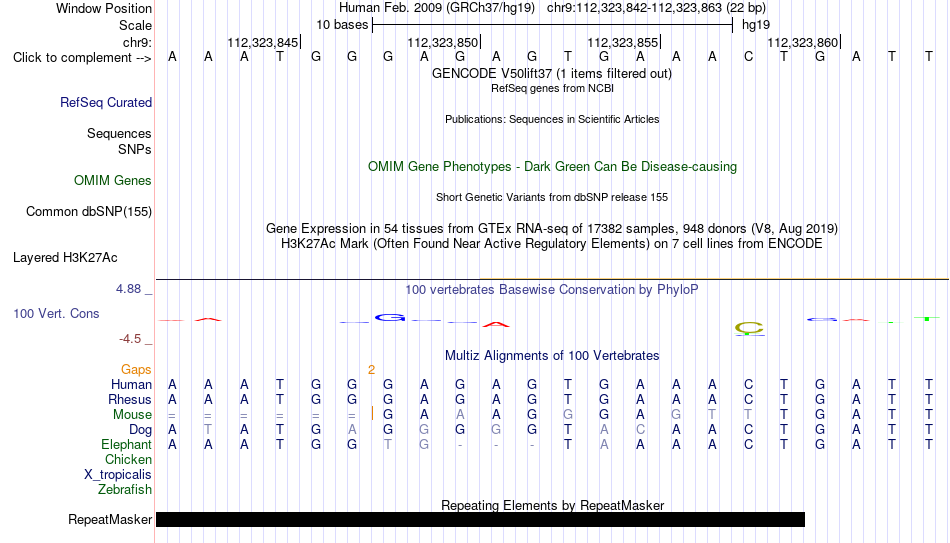Click the 112,323,860 ruler coordinate

click(803, 42)
